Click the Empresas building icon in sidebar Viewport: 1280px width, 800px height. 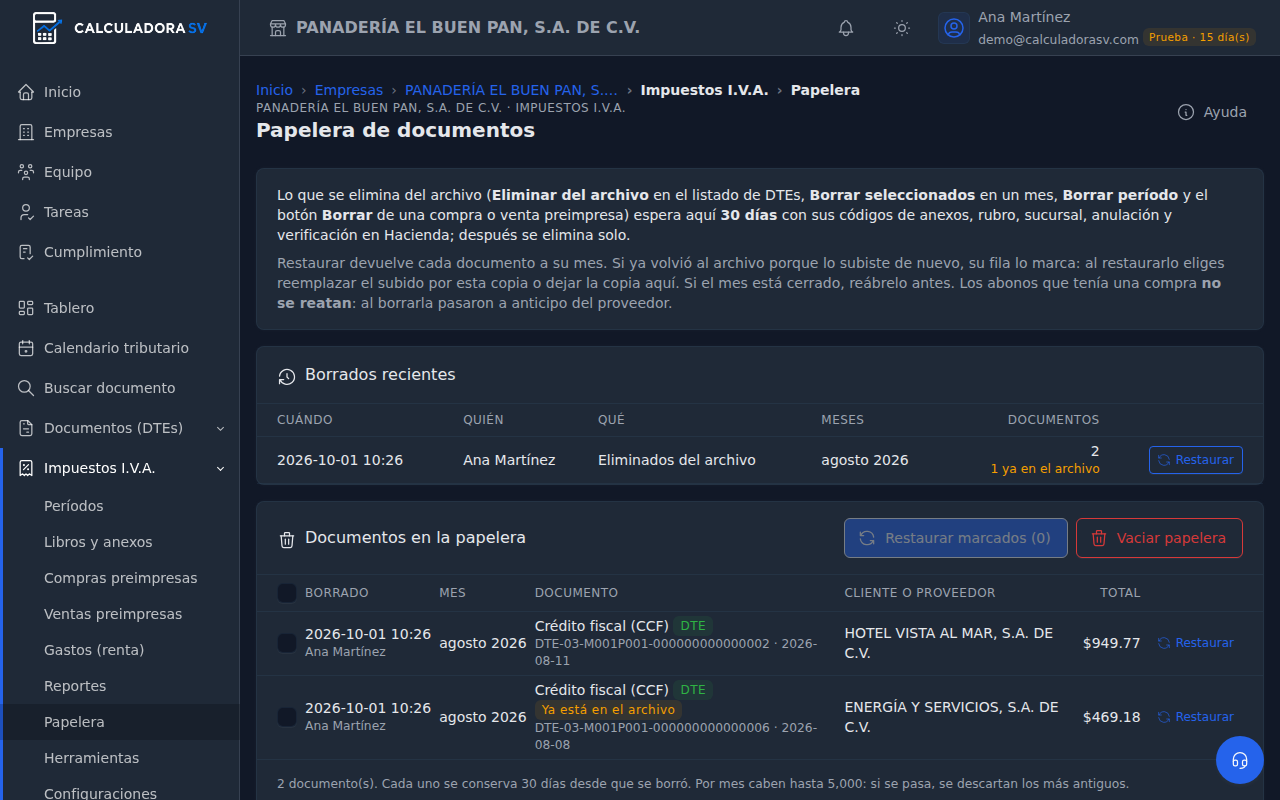click(26, 132)
